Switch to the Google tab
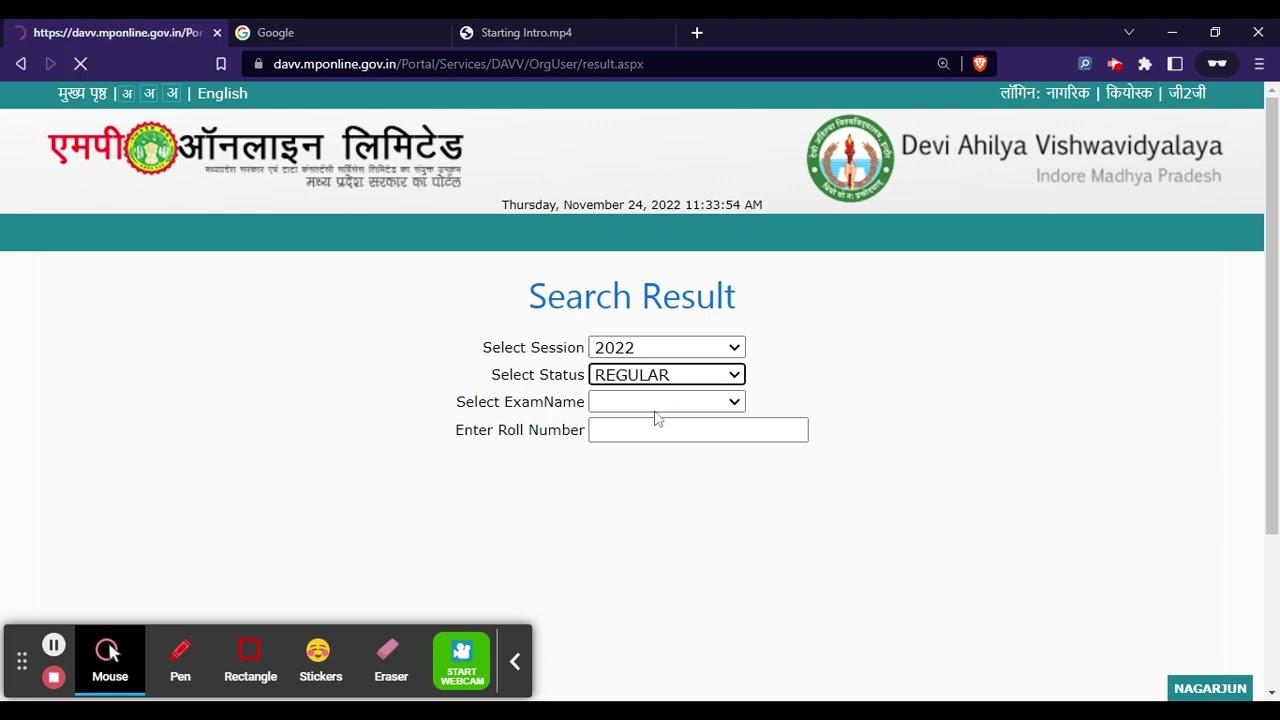 [x=340, y=32]
